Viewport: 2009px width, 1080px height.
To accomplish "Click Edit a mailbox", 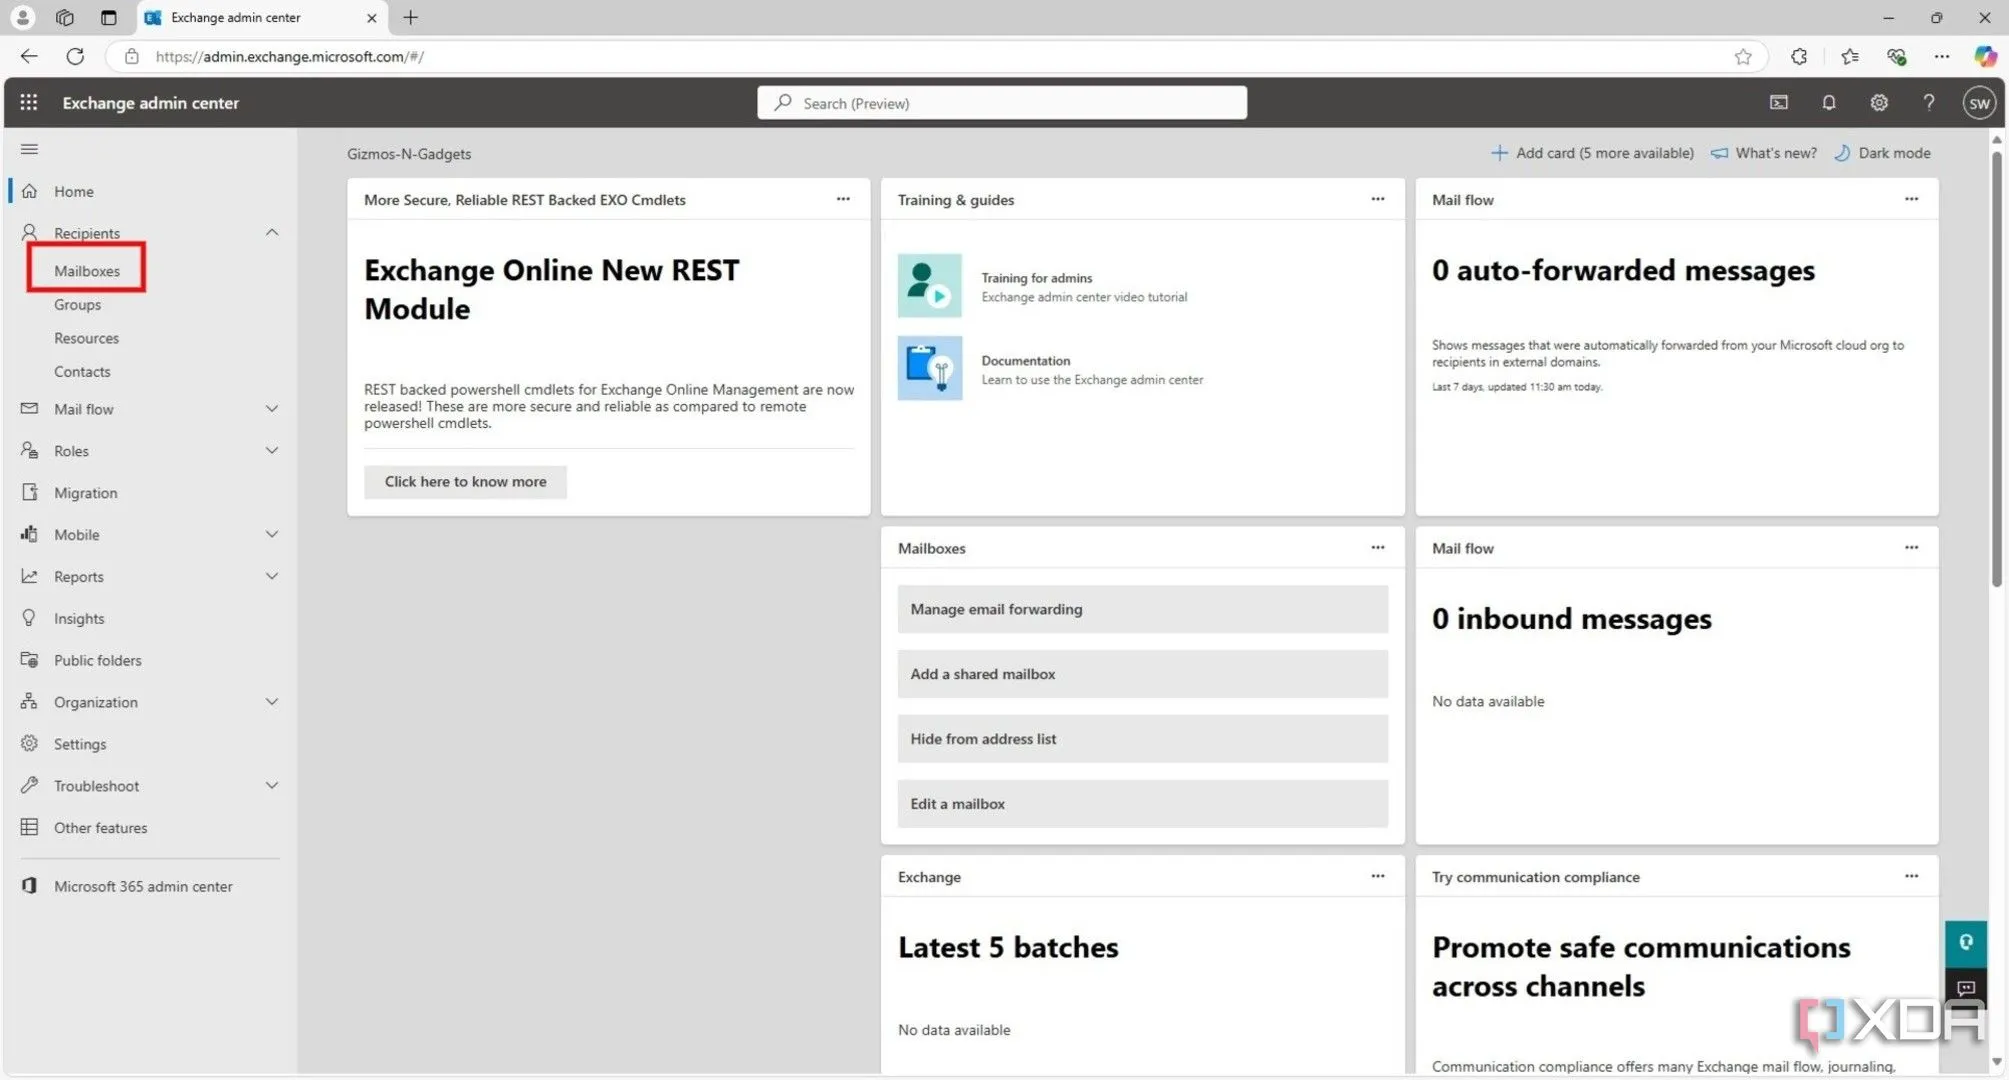I will point(1143,804).
